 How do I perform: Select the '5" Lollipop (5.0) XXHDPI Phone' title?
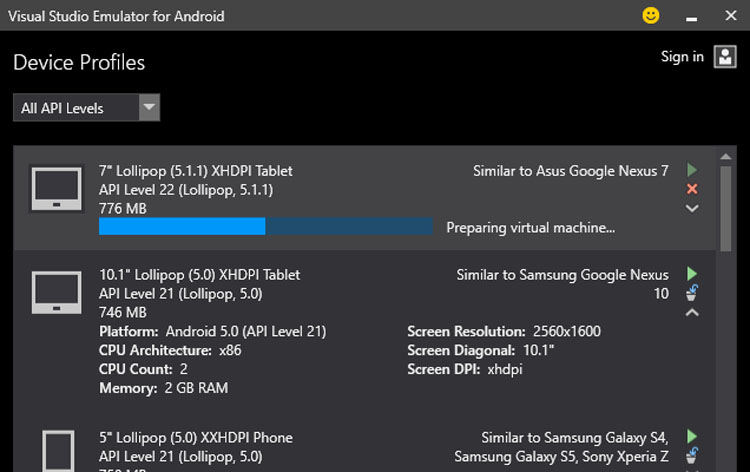pyautogui.click(x=196, y=438)
